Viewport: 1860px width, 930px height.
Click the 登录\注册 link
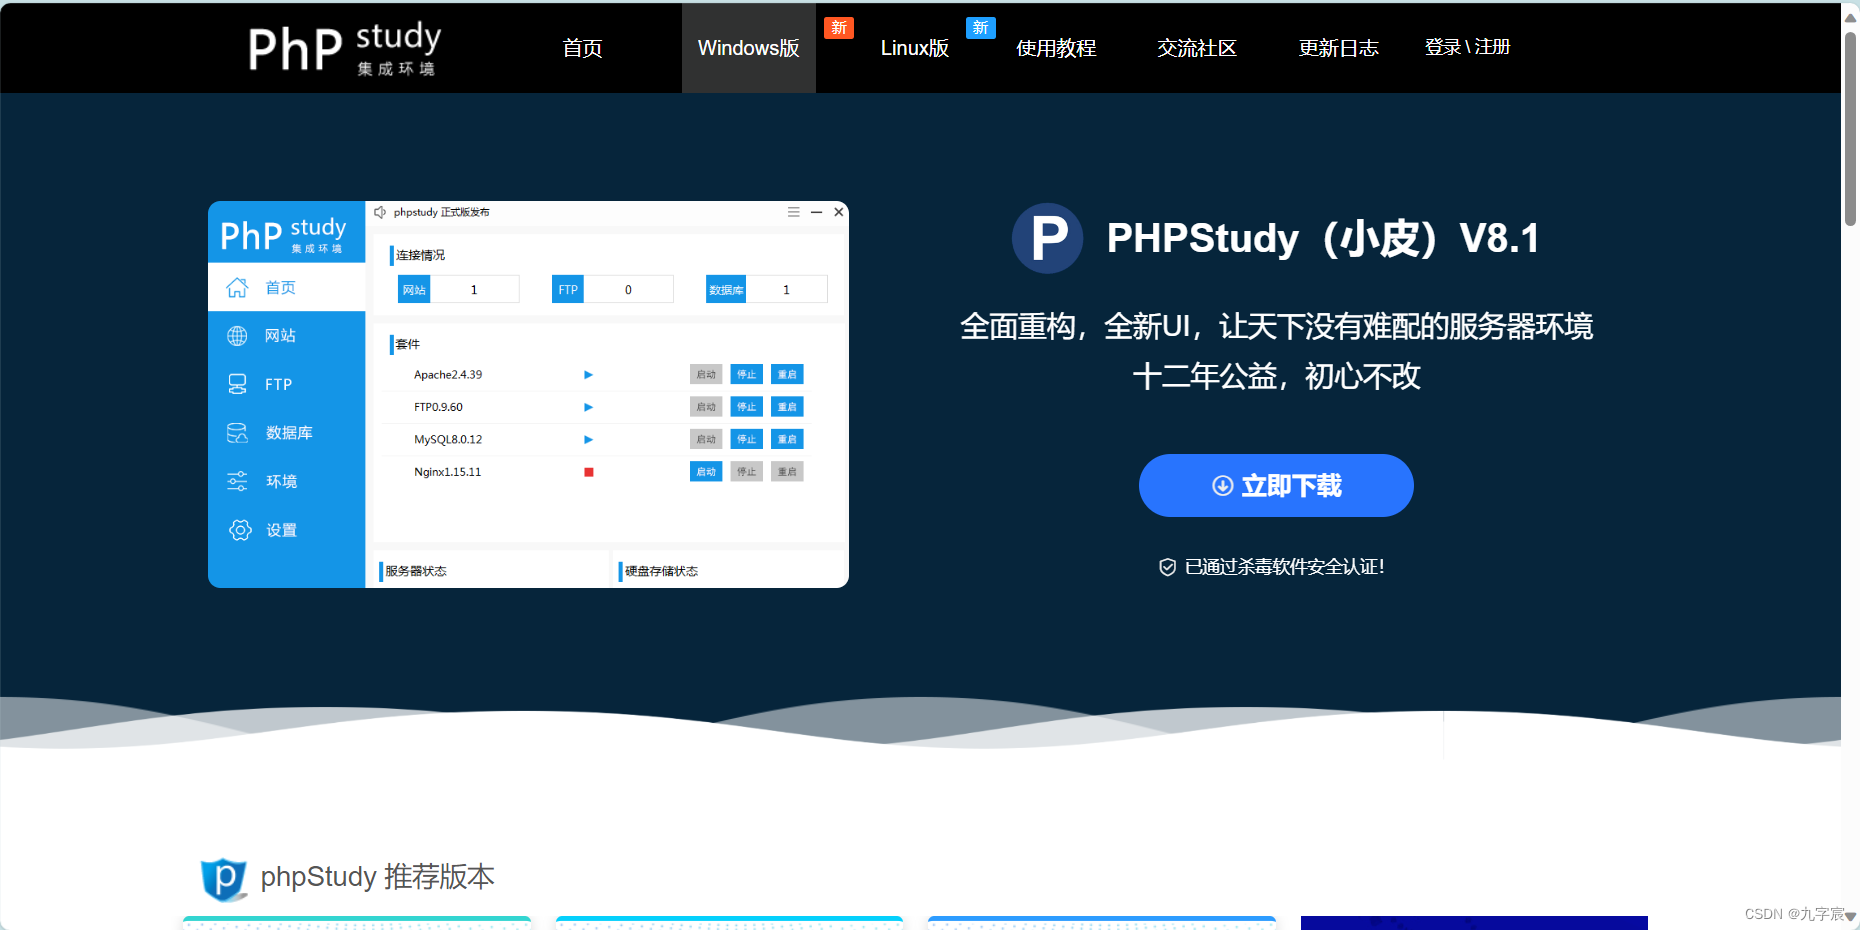coord(1467,47)
